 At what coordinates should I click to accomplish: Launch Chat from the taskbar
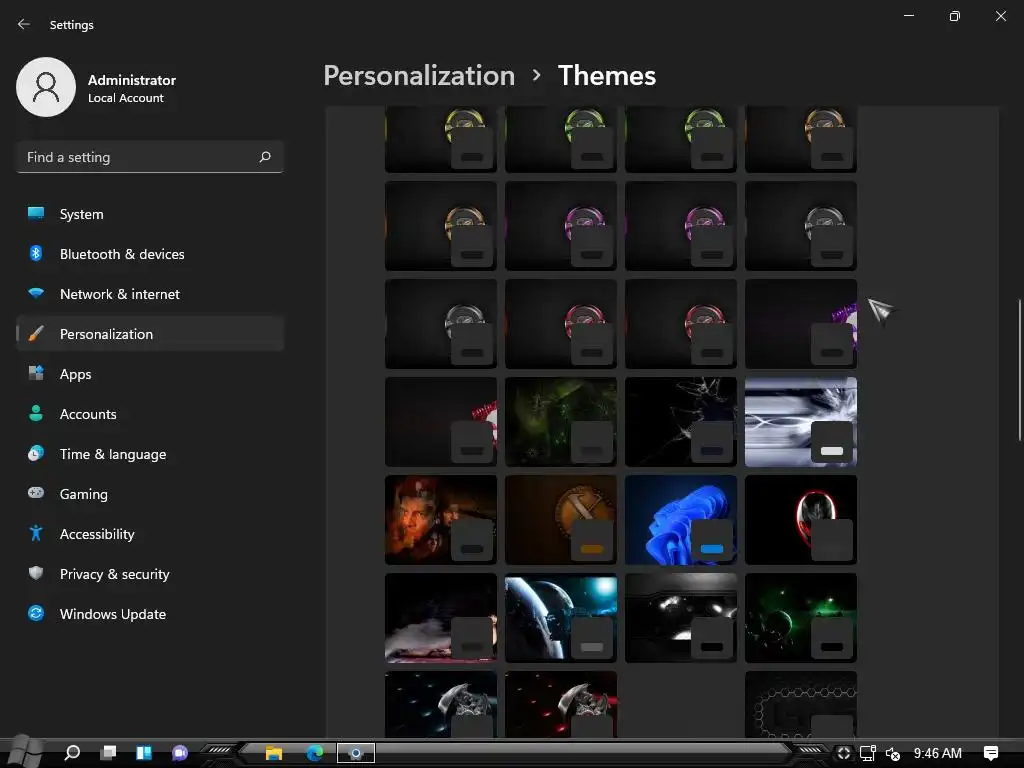tap(180, 753)
